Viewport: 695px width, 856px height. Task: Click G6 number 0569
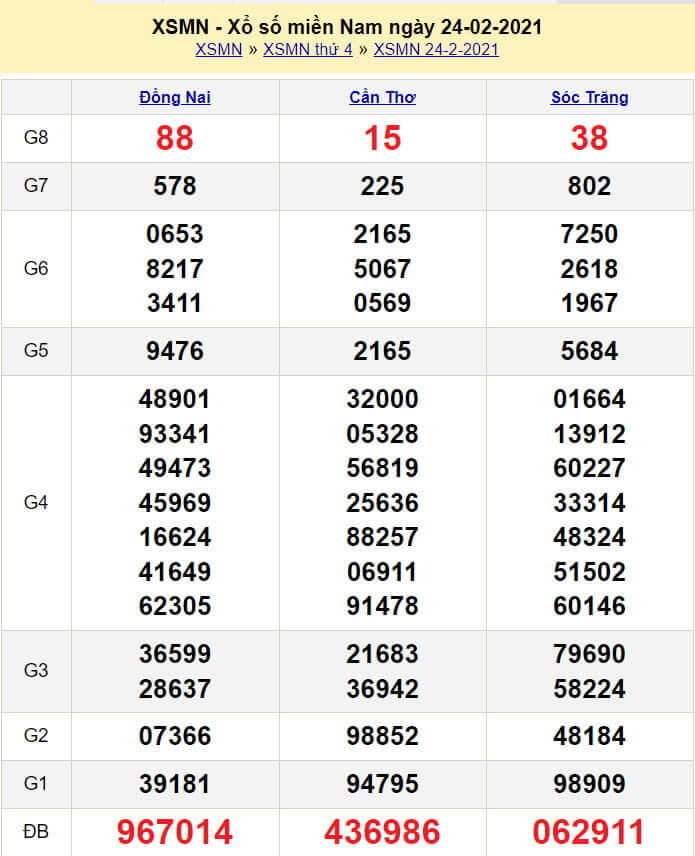tap(382, 303)
